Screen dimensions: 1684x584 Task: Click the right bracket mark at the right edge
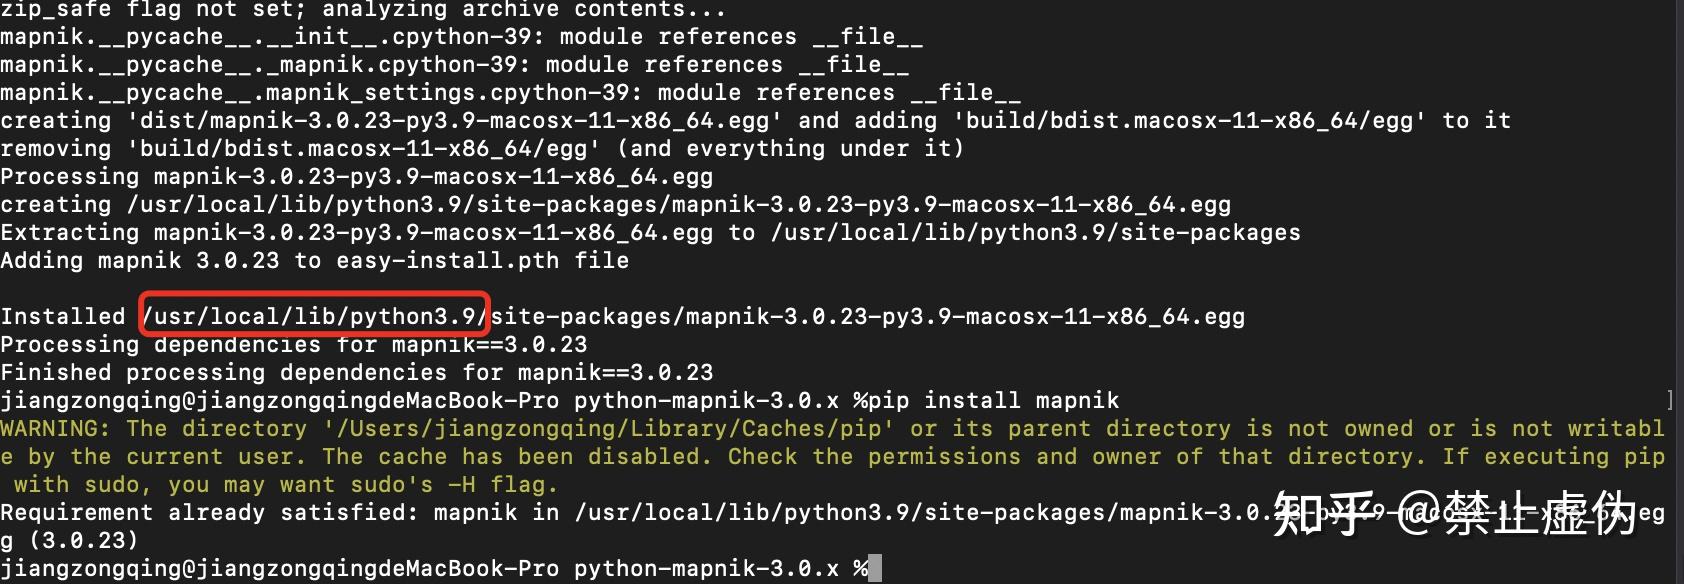1670,401
